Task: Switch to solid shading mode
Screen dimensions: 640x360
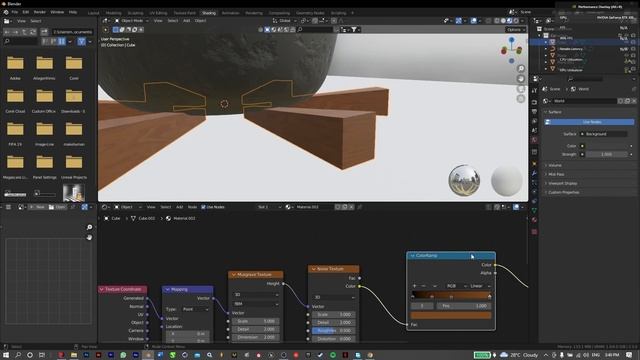Action: pos(503,20)
